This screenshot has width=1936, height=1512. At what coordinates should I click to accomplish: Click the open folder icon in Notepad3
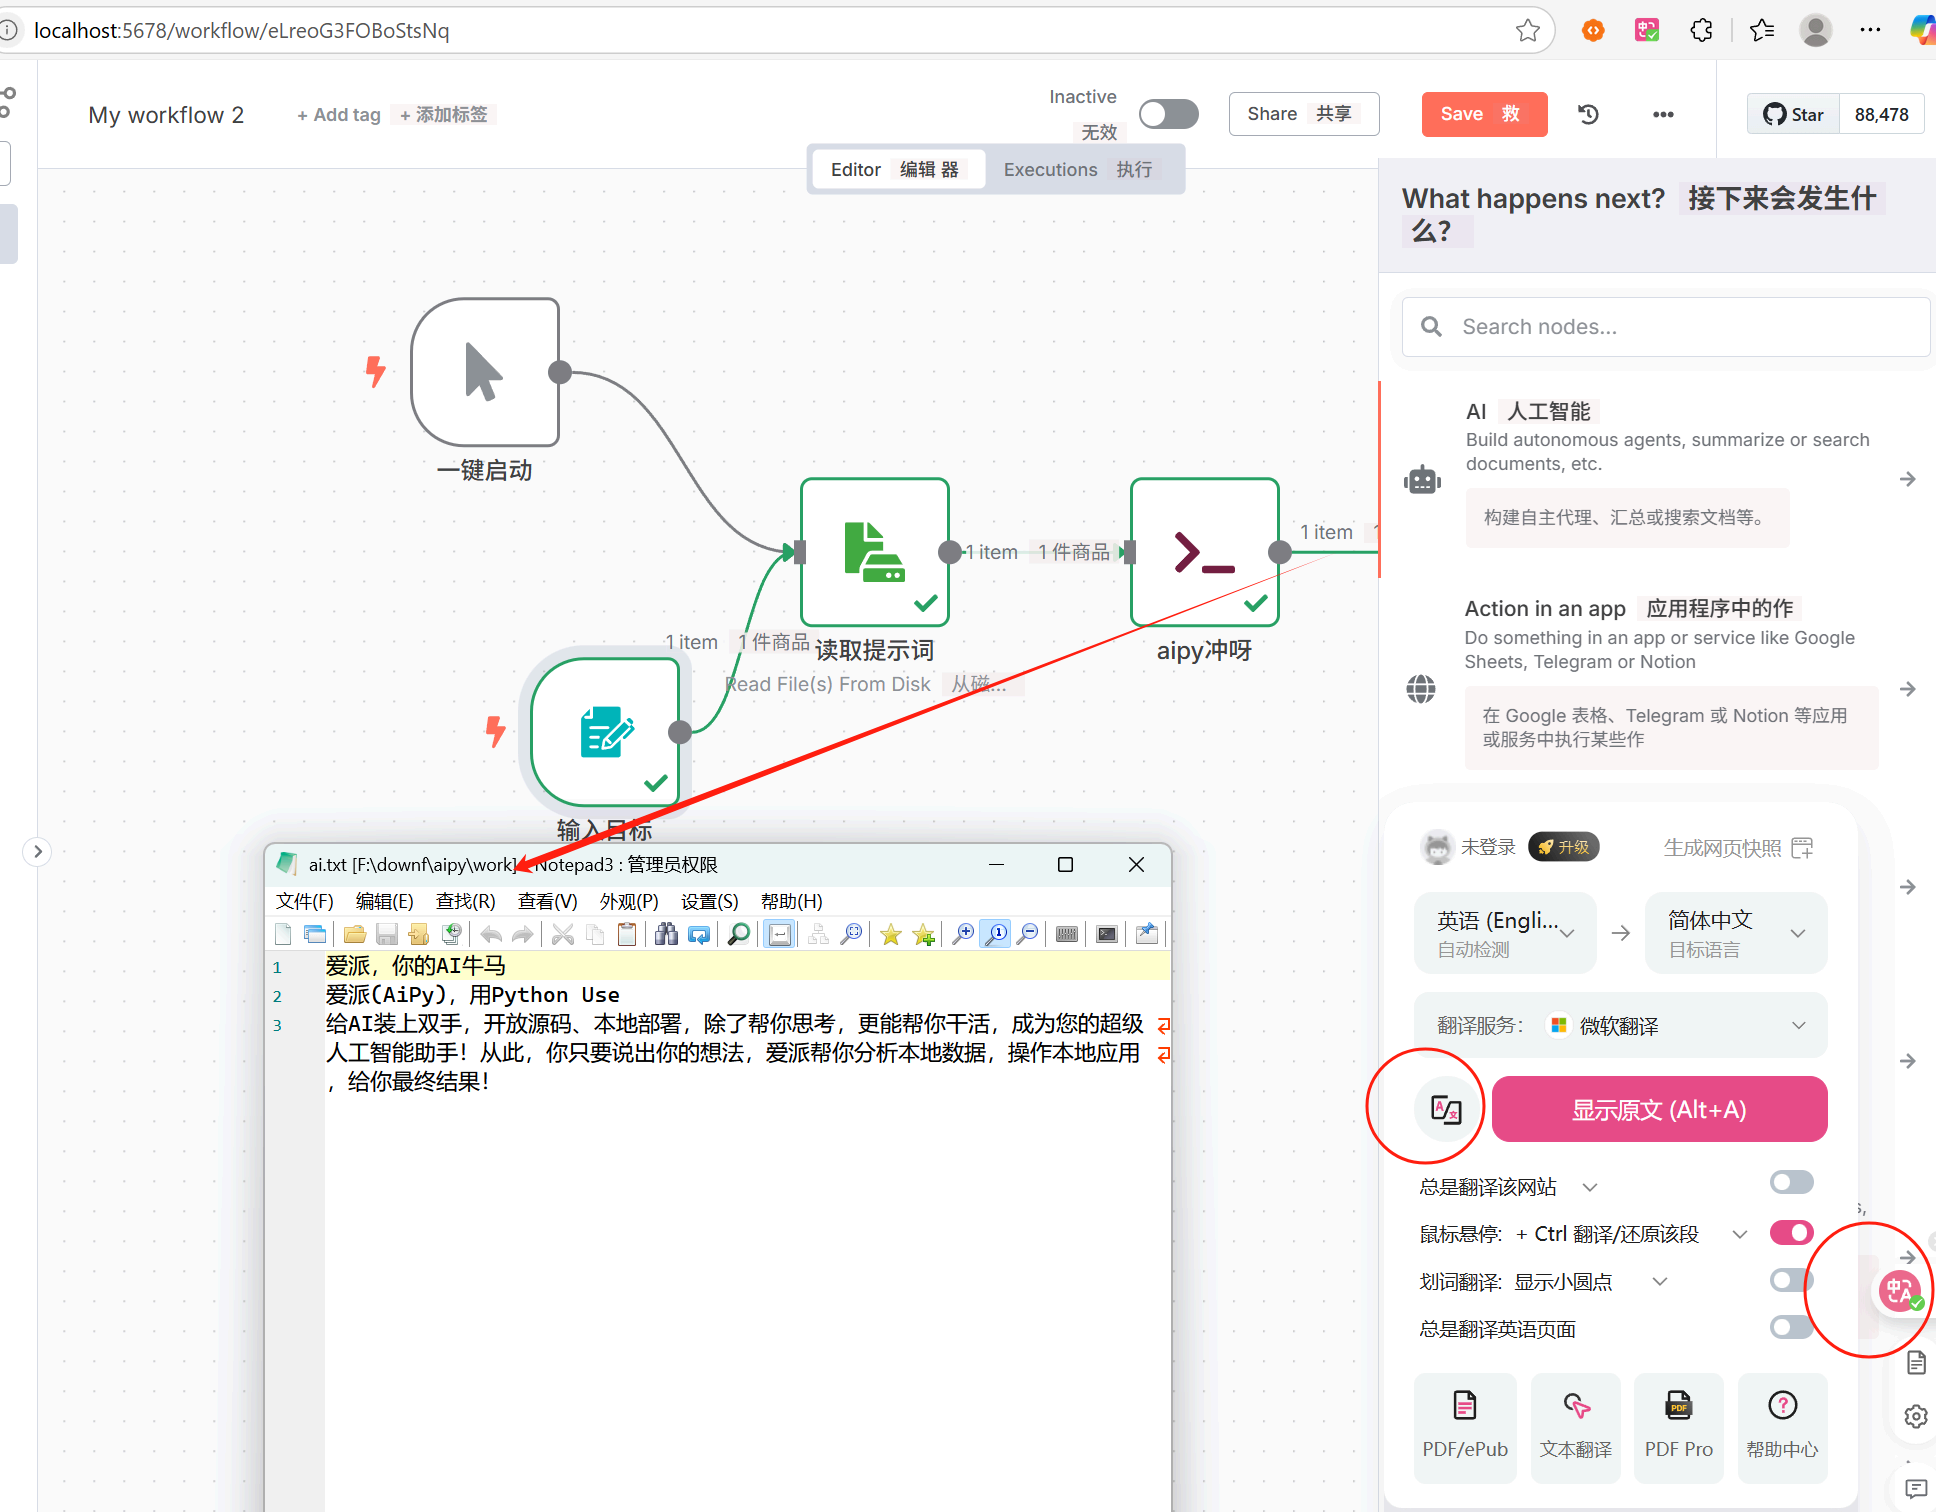(354, 934)
